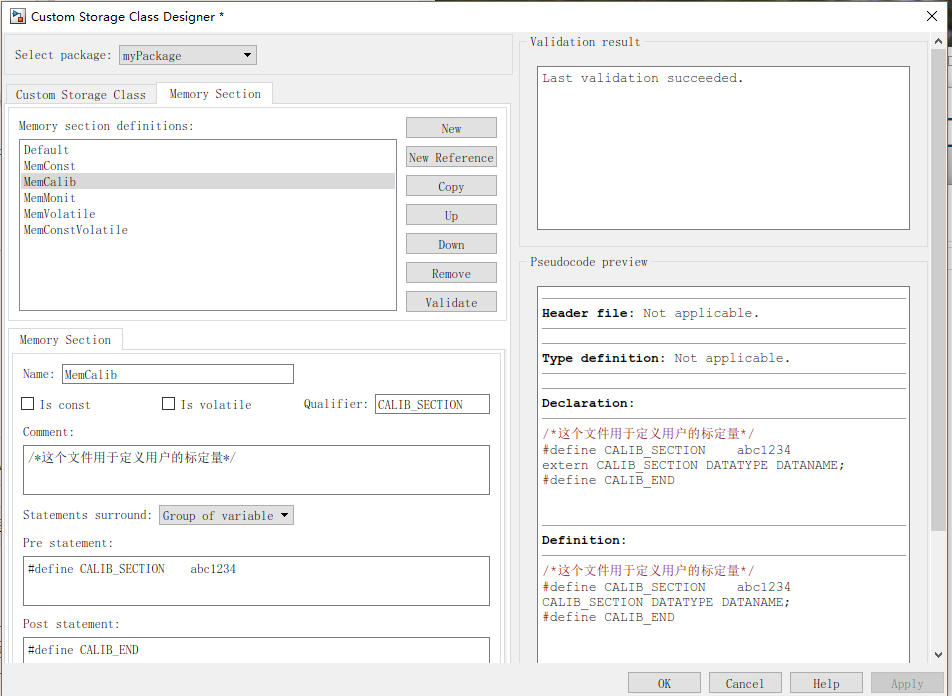The image size is (952, 696).
Task: Validate the memory section definition
Action: [451, 302]
